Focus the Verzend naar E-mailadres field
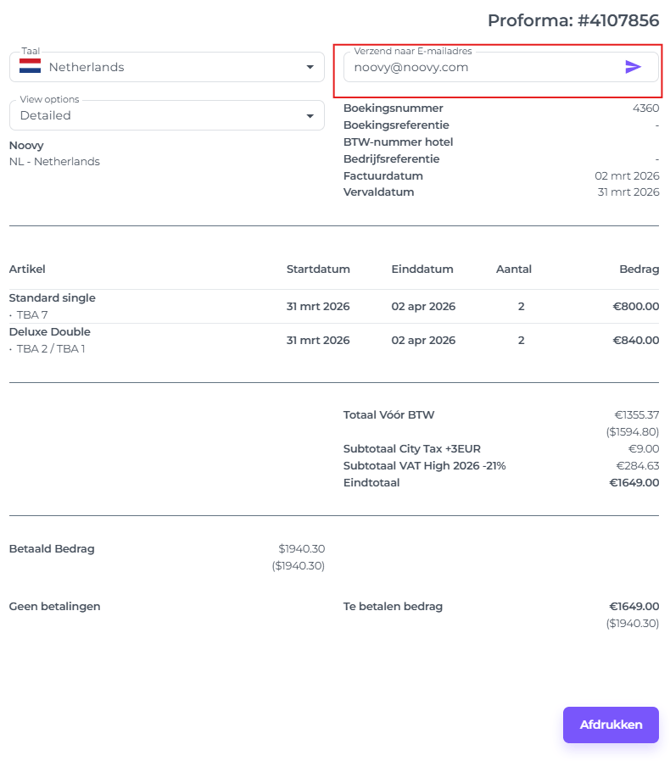Screen dimensions: 670x761 click(480, 67)
